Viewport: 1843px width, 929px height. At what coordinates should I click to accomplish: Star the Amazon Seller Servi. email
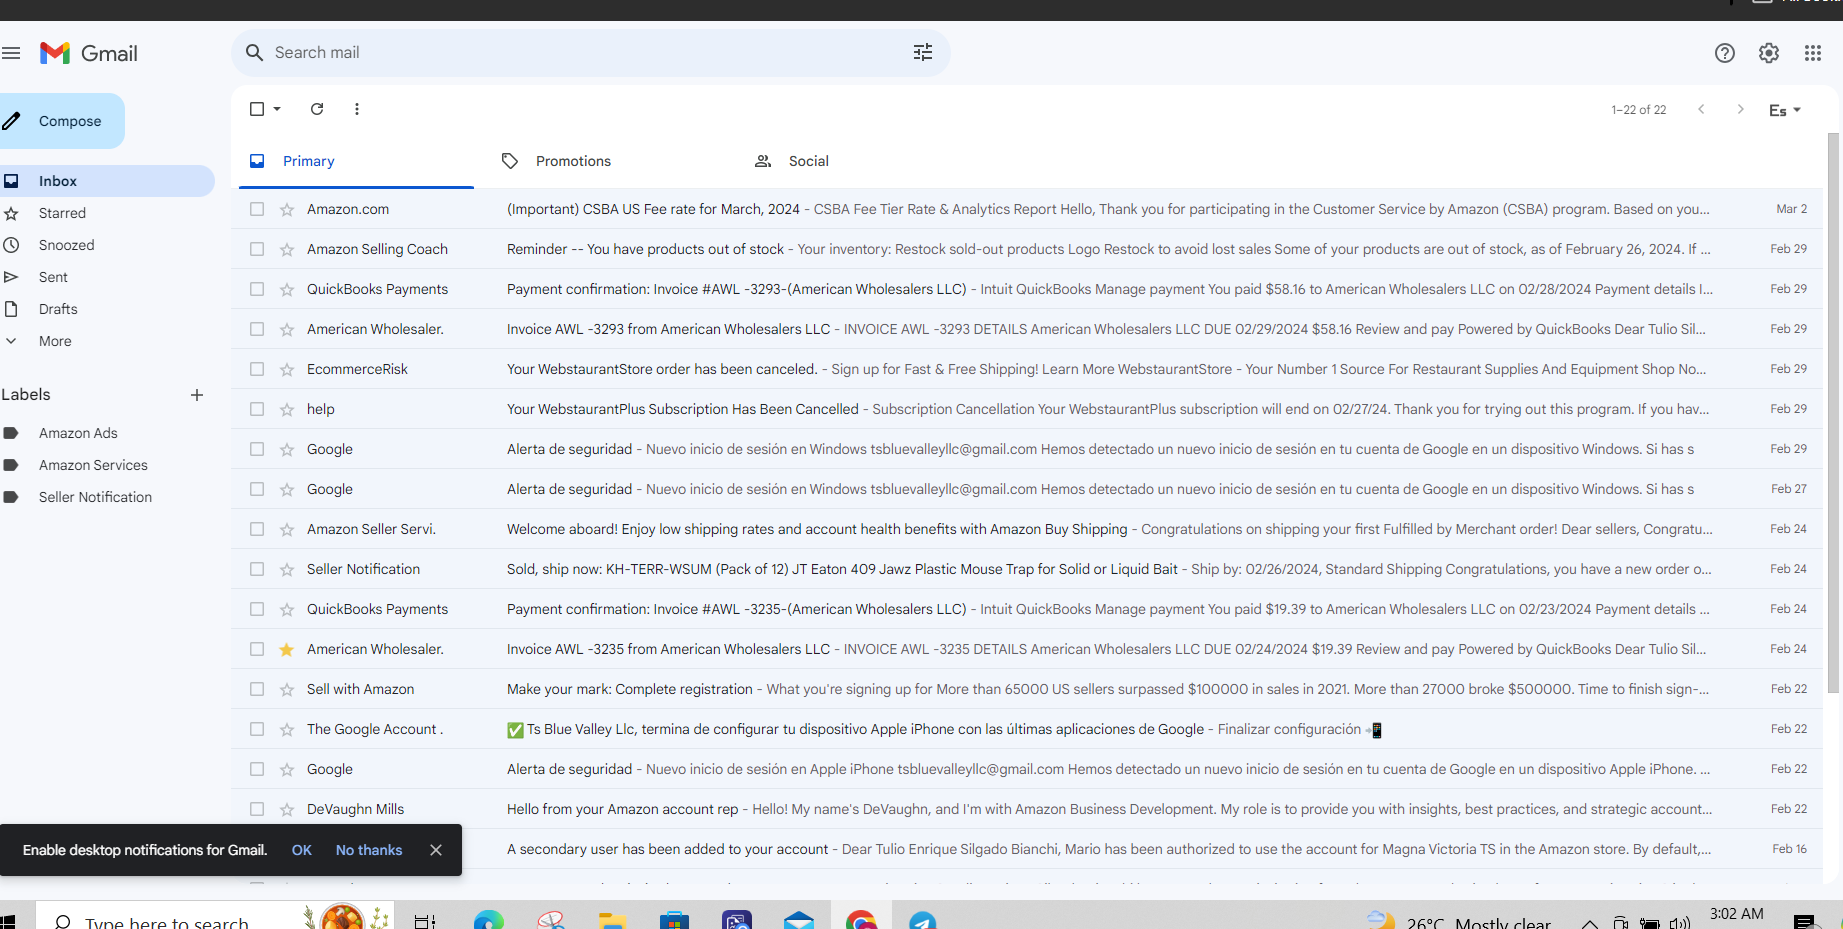[x=287, y=529]
